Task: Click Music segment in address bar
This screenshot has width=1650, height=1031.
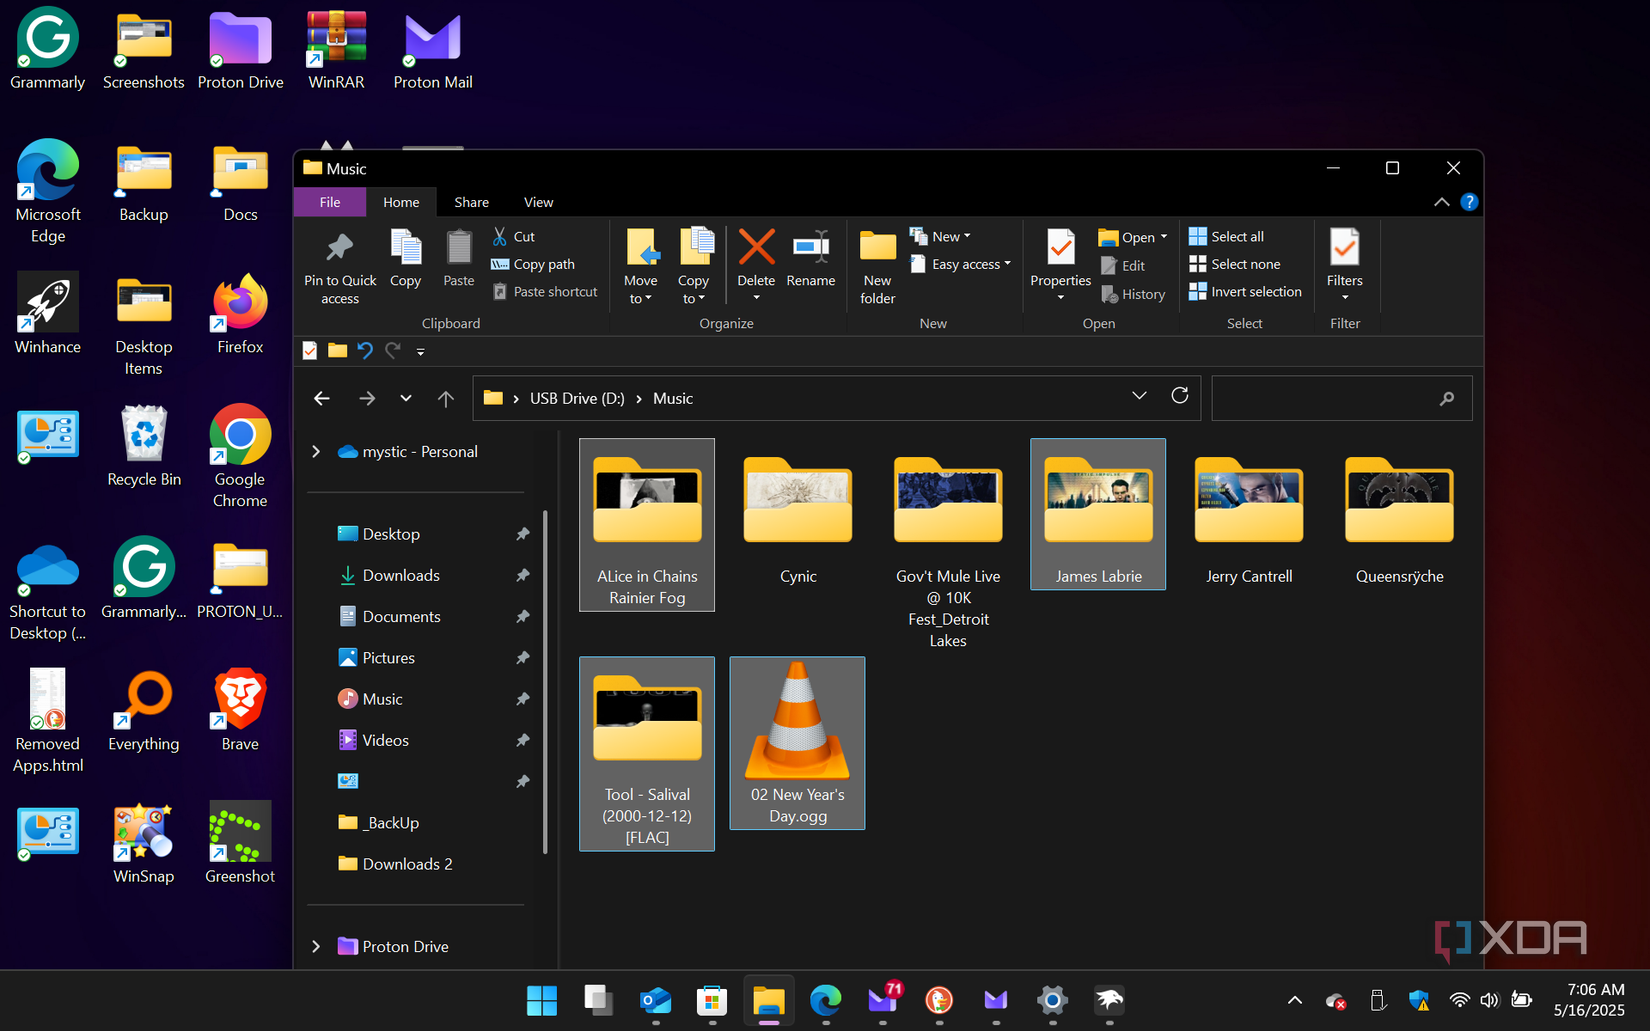Action: point(673,398)
